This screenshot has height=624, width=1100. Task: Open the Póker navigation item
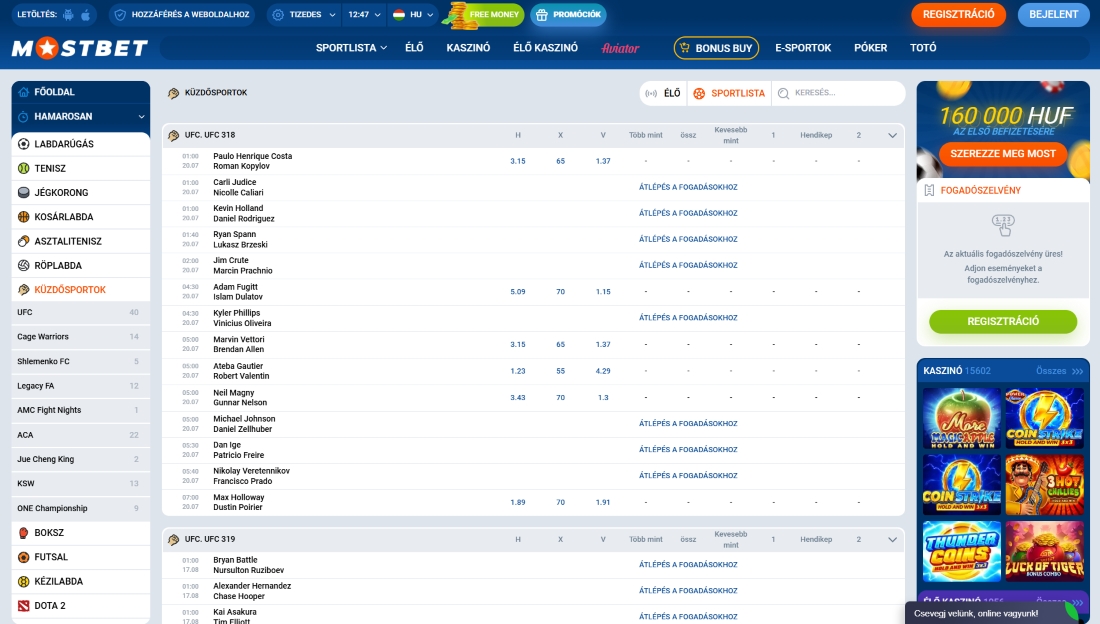point(871,48)
